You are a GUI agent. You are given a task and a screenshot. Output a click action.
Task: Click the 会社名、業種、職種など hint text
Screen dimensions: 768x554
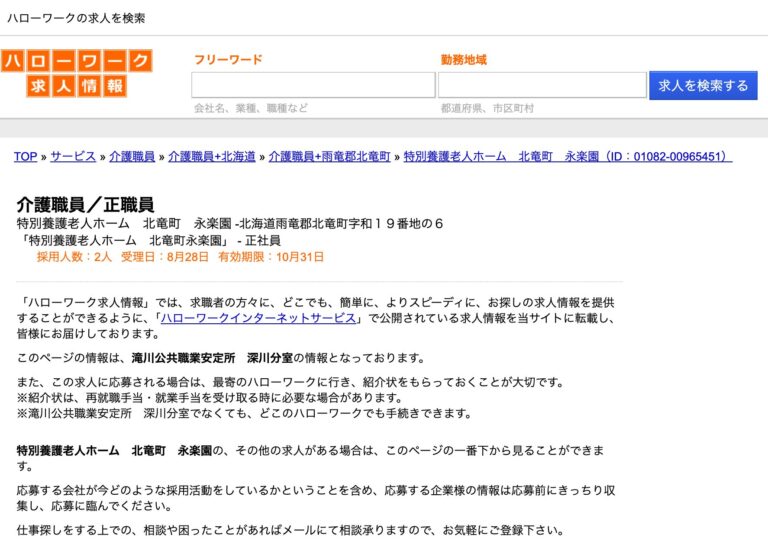[251, 108]
